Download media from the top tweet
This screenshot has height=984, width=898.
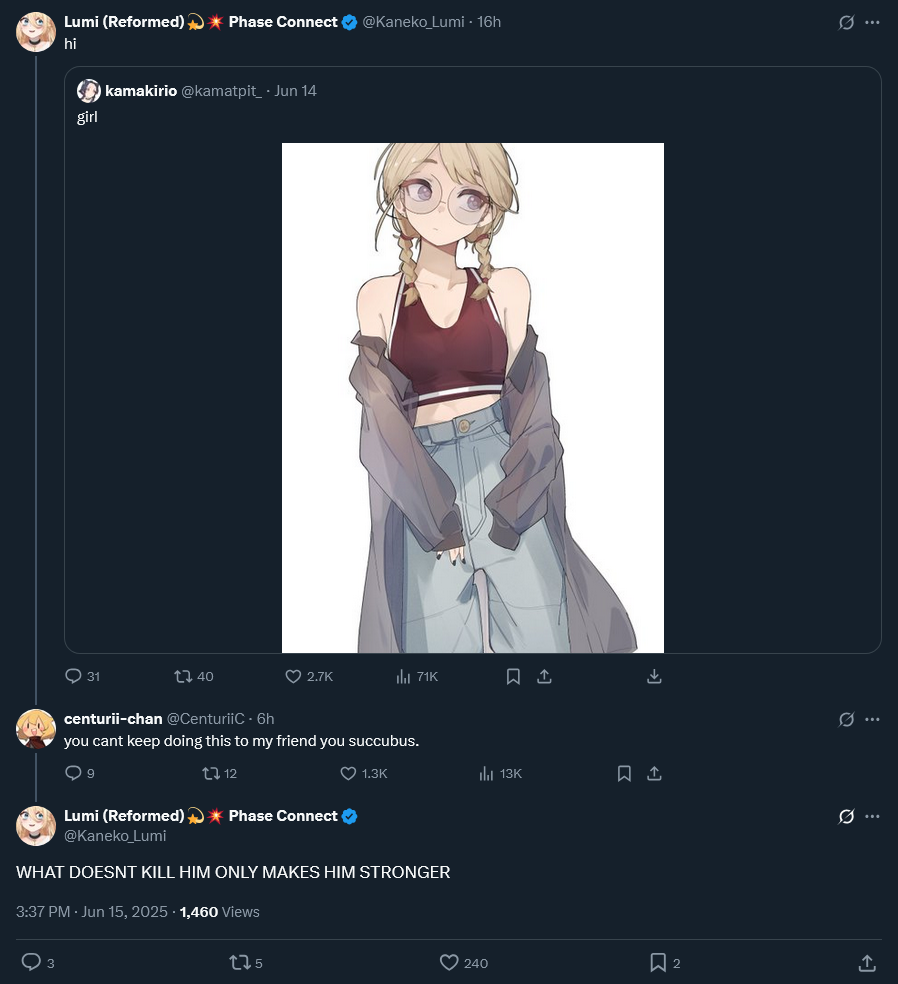click(654, 676)
